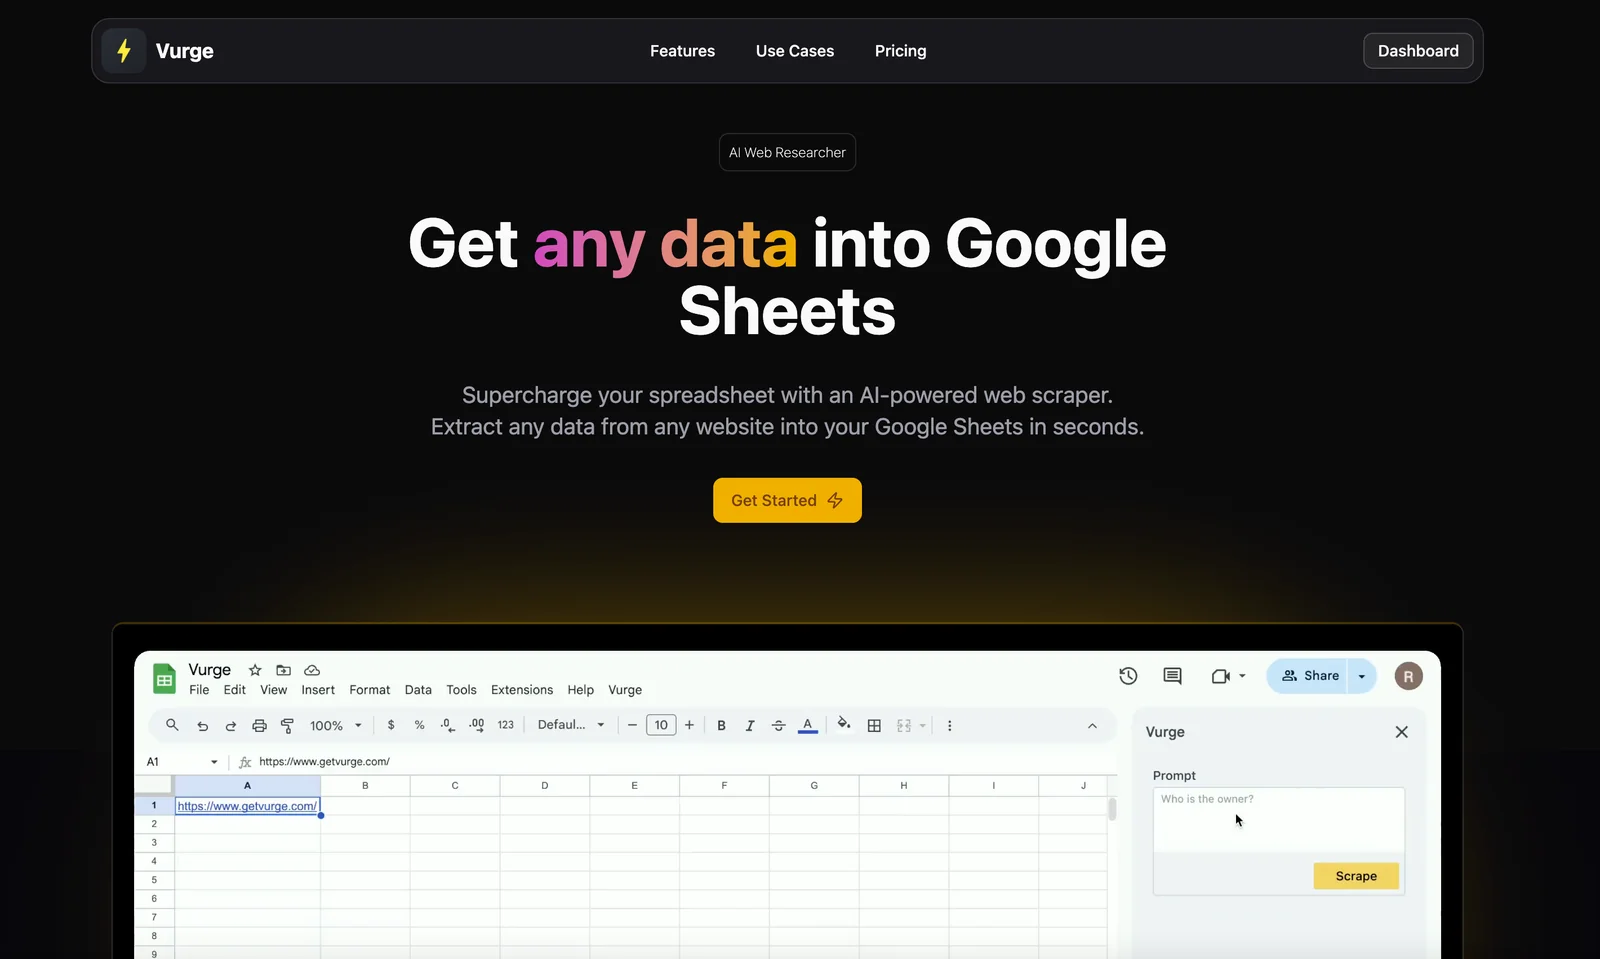Image resolution: width=1600 pixels, height=959 pixels.
Task: Open the 100% zoom dropdown
Action: click(x=336, y=726)
